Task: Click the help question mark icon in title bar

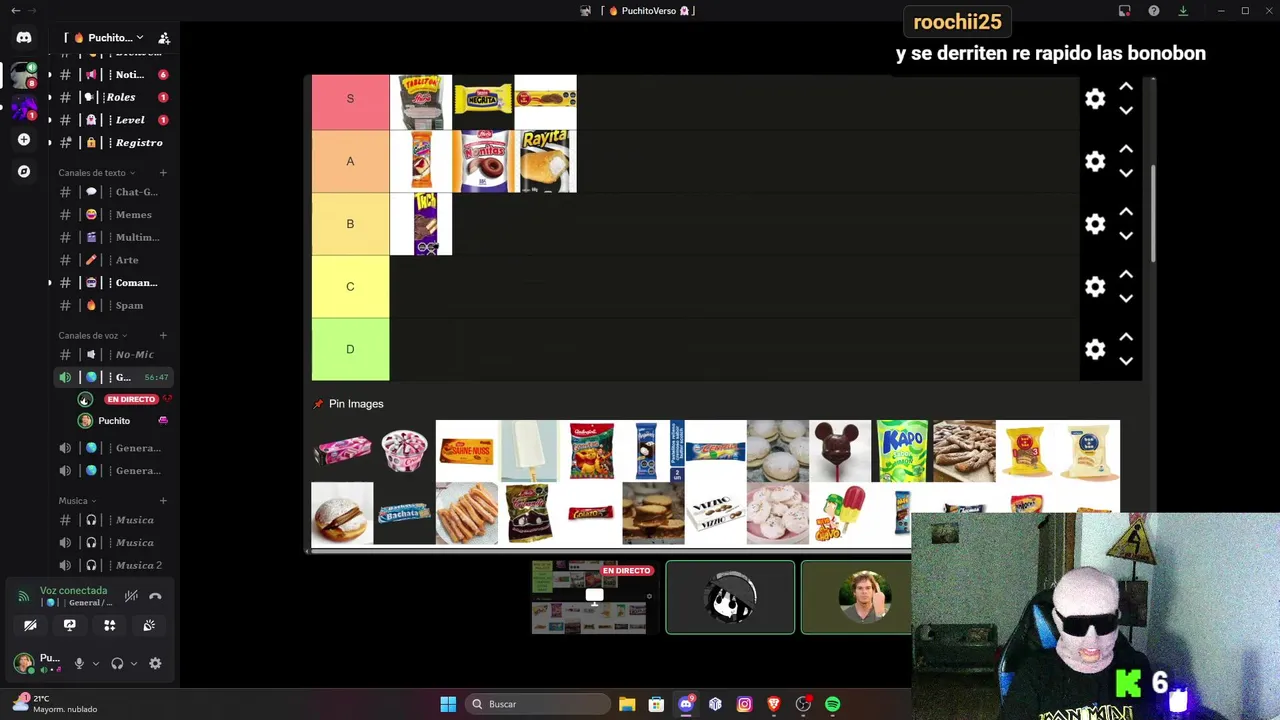Action: click(x=1154, y=11)
